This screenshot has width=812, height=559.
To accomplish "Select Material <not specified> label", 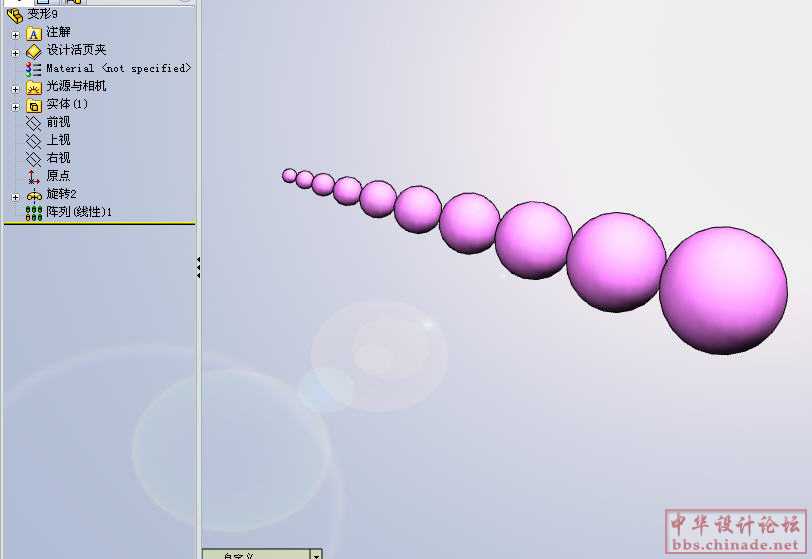I will click(x=119, y=68).
